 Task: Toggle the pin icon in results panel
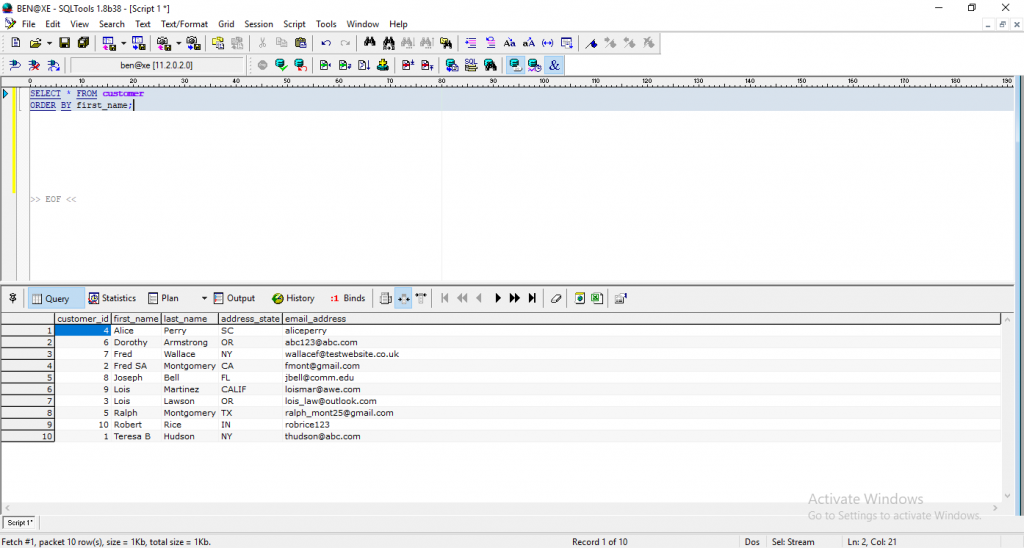click(13, 298)
